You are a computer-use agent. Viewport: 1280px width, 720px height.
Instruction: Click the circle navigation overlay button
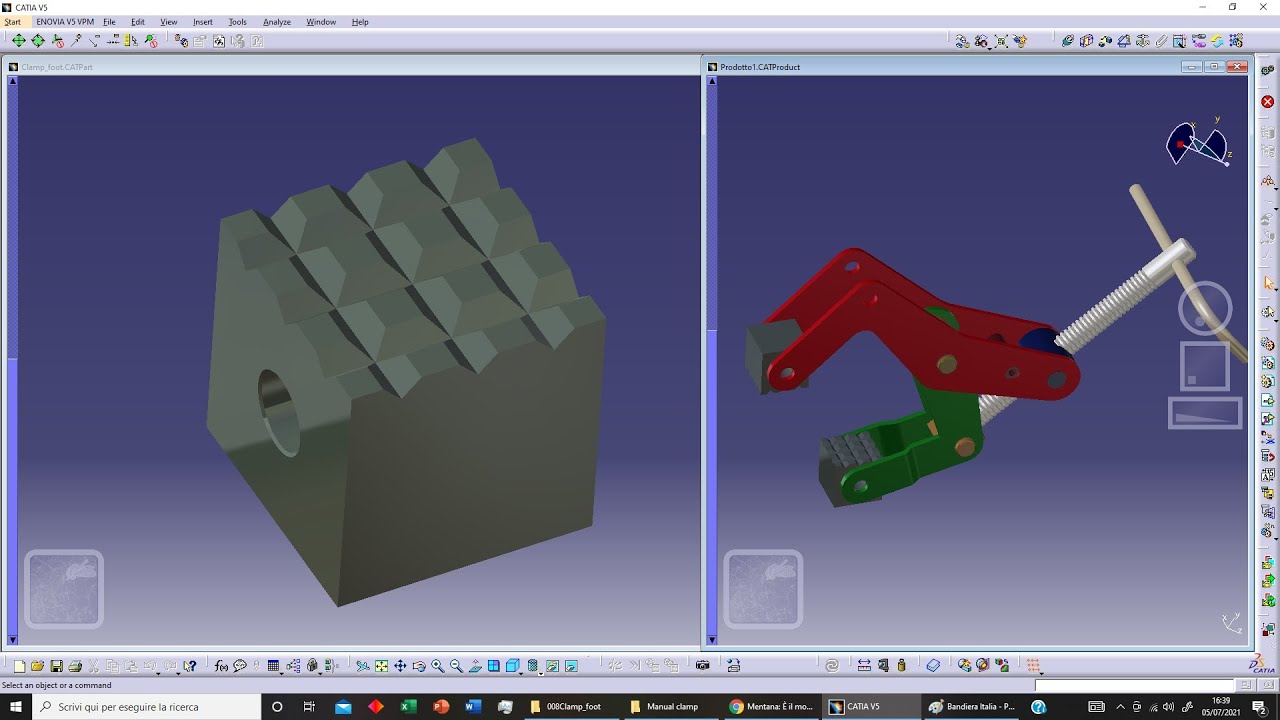tap(1205, 308)
